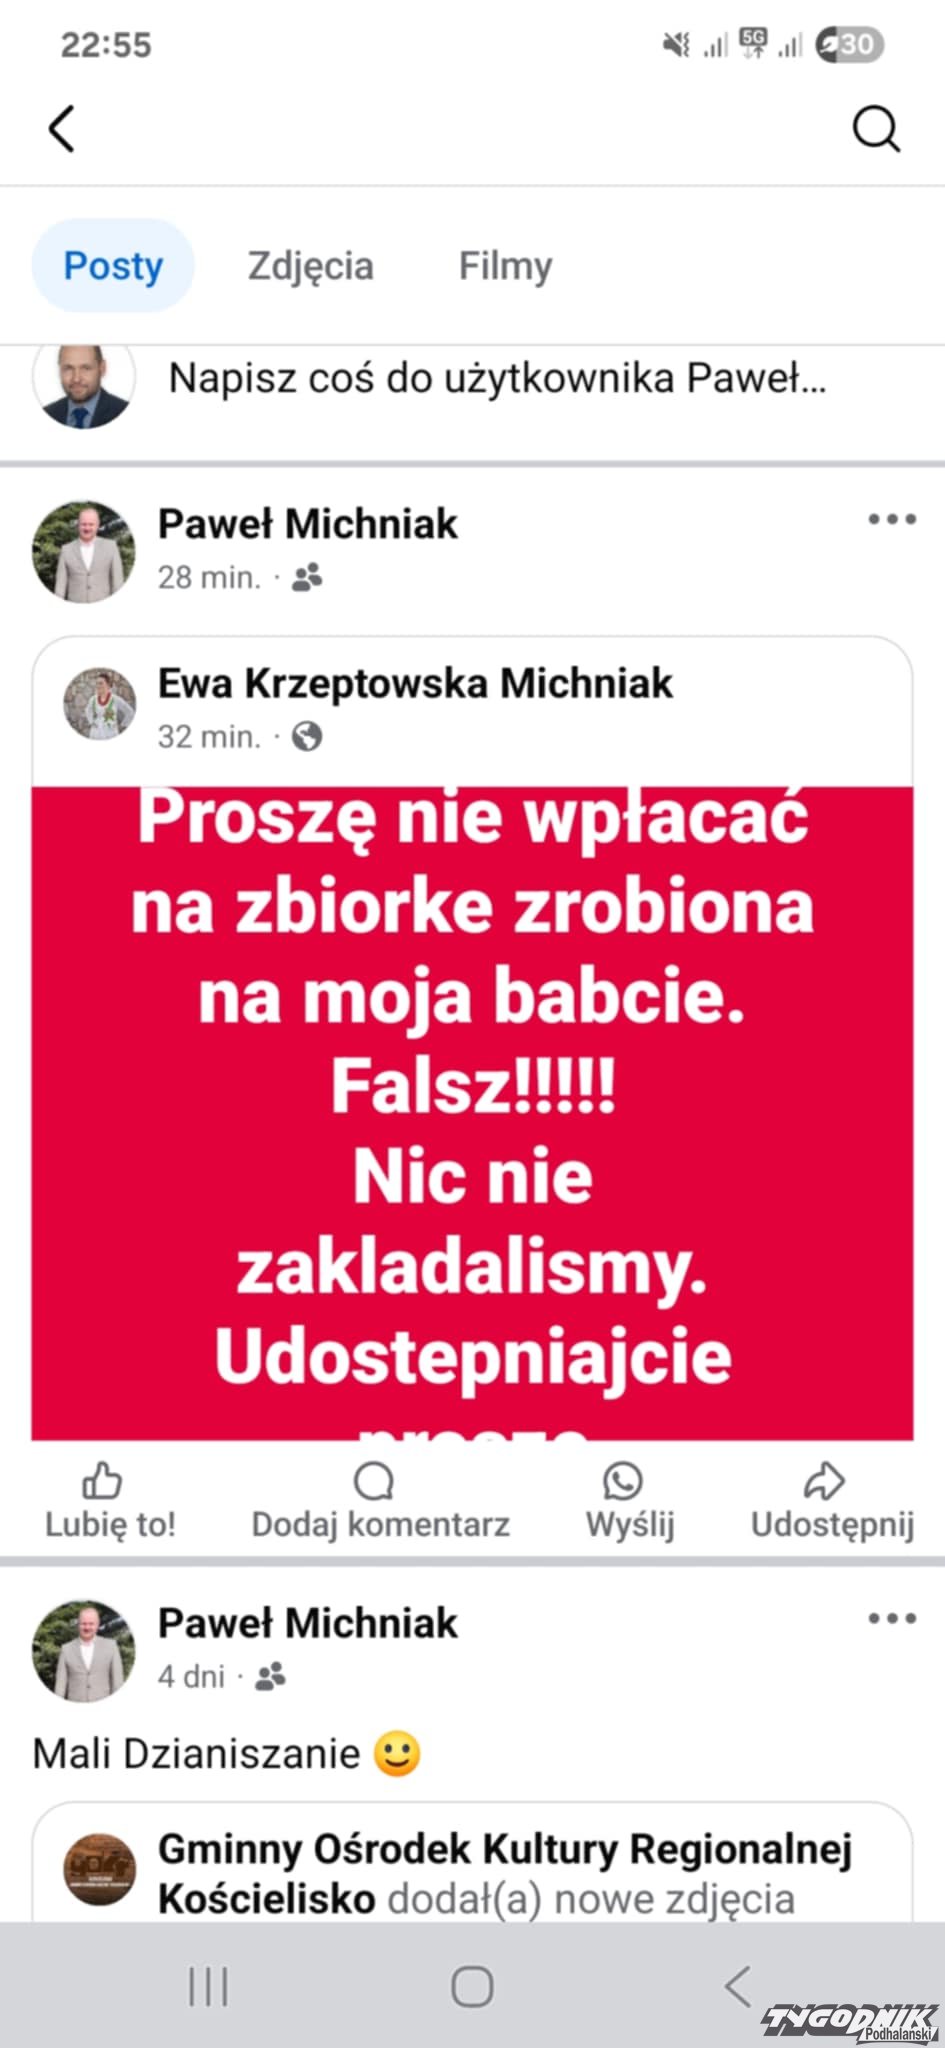Screen dimensions: 945x2048
Task: Open recent apps with three-lines button
Action: (x=208, y=1986)
